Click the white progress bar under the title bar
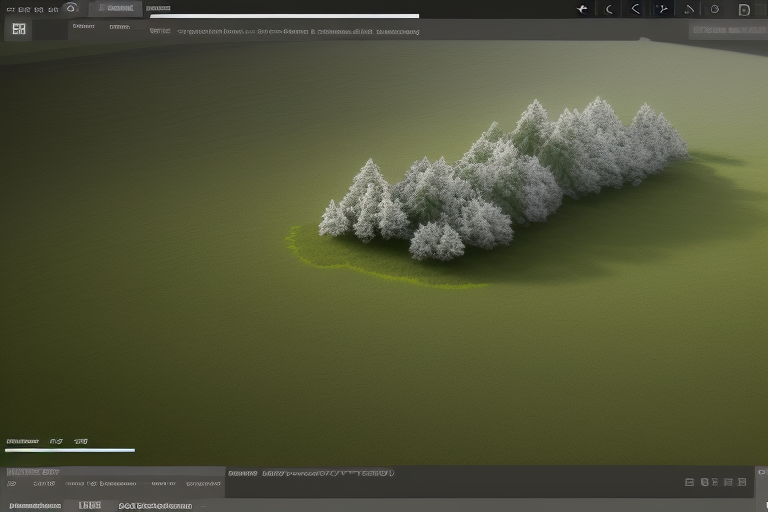 284,16
